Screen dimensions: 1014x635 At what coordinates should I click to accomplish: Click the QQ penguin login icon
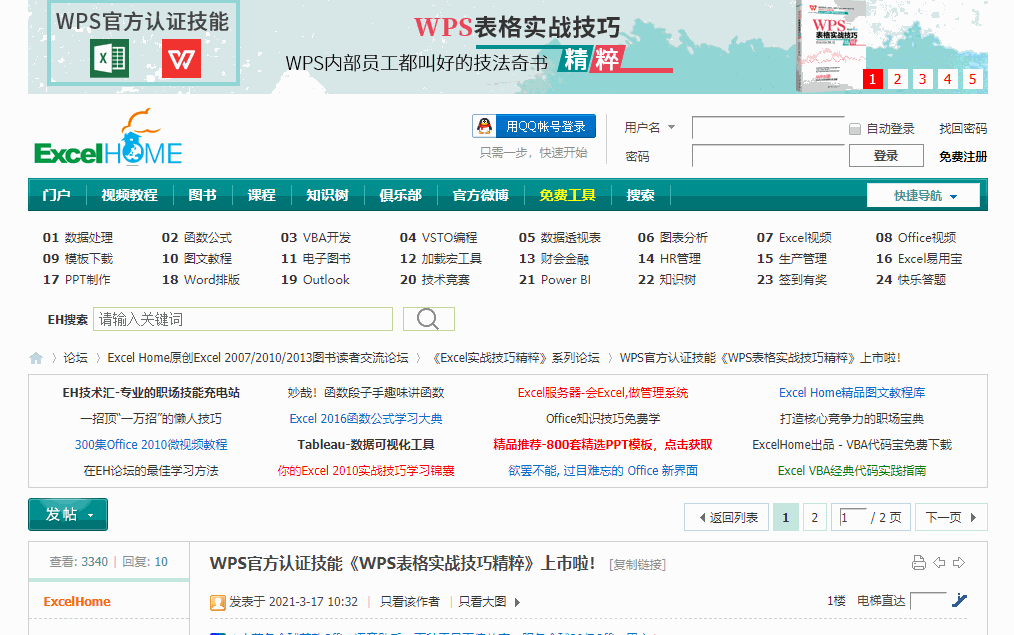point(484,126)
